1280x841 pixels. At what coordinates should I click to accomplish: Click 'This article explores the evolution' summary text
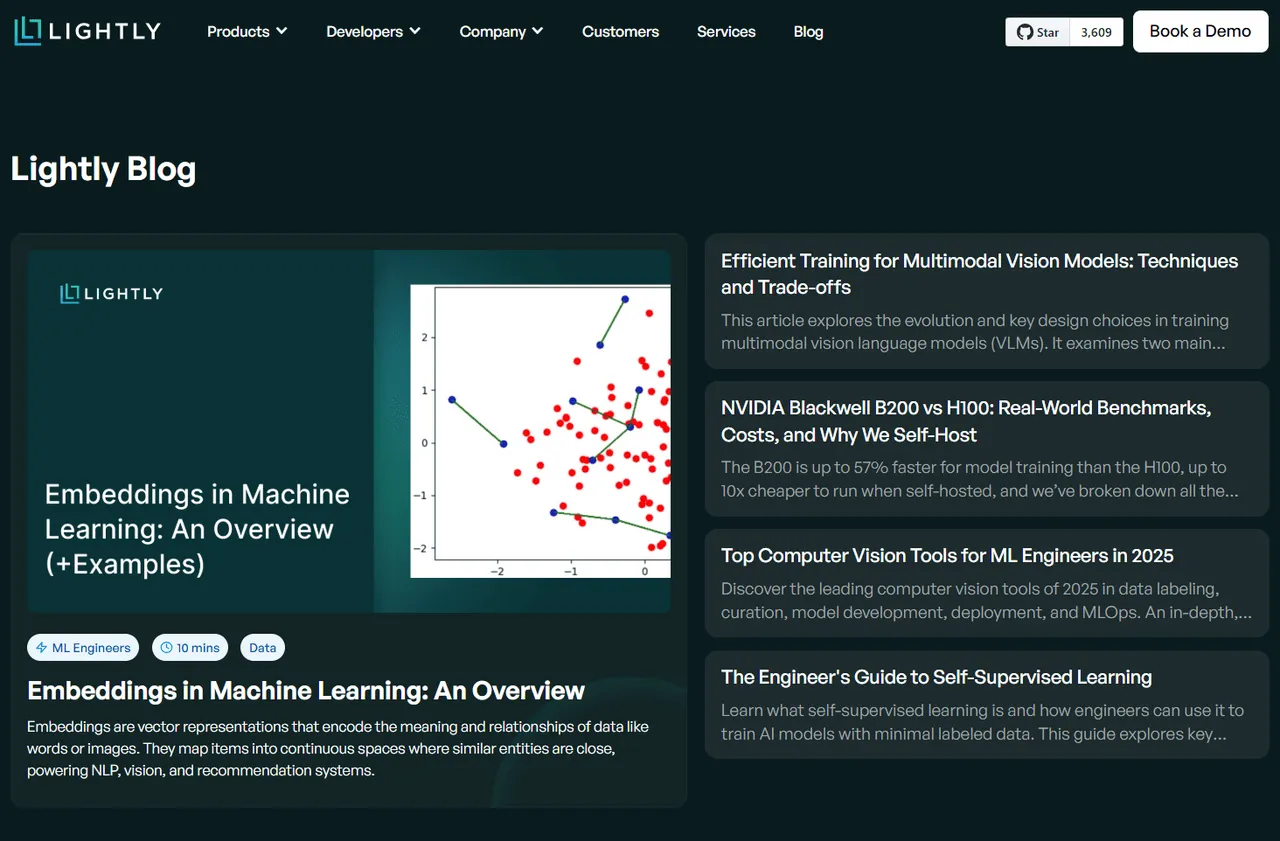tap(975, 332)
